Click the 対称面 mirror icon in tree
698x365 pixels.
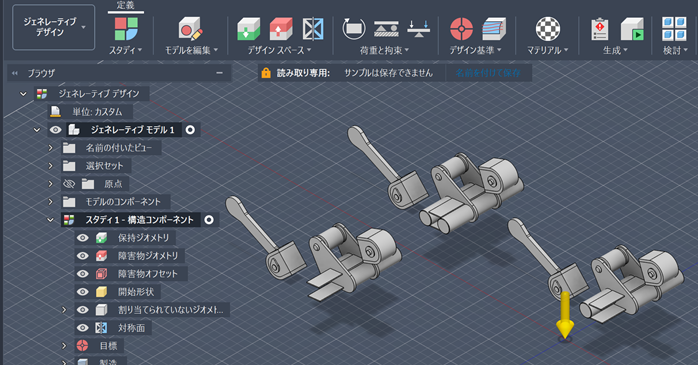[101, 328]
